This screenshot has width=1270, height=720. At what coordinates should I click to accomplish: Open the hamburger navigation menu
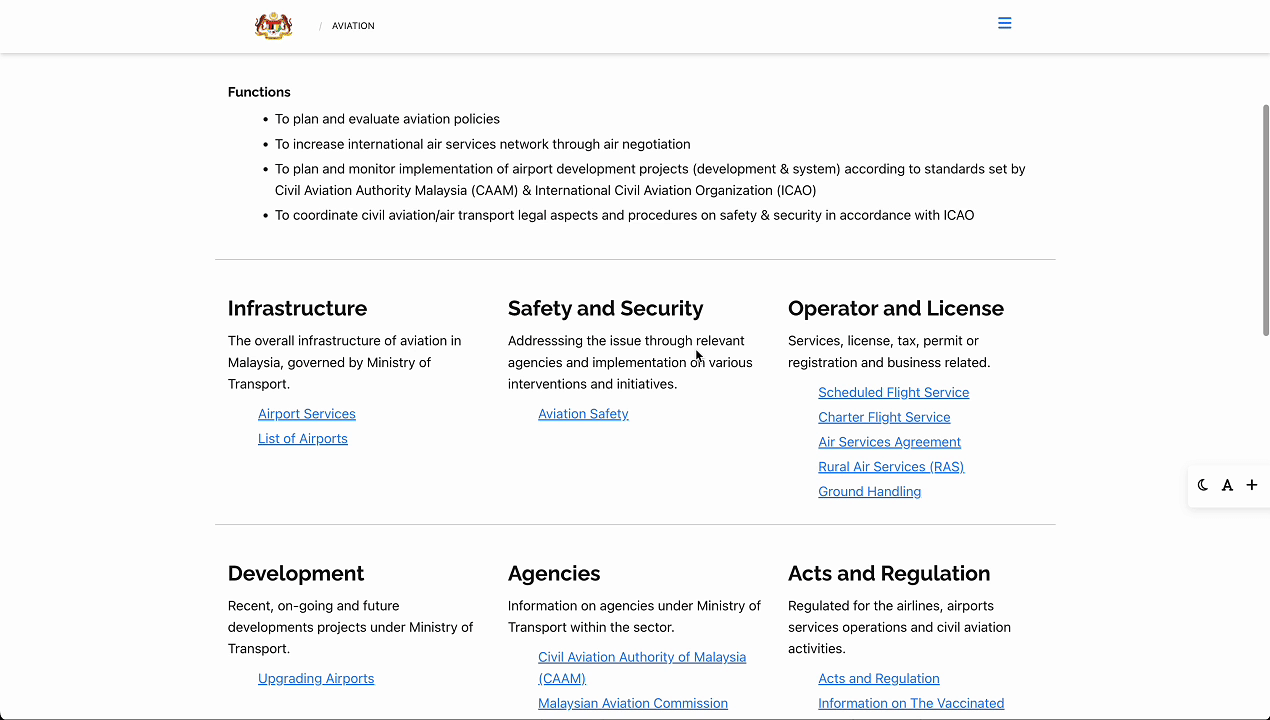tap(1004, 23)
